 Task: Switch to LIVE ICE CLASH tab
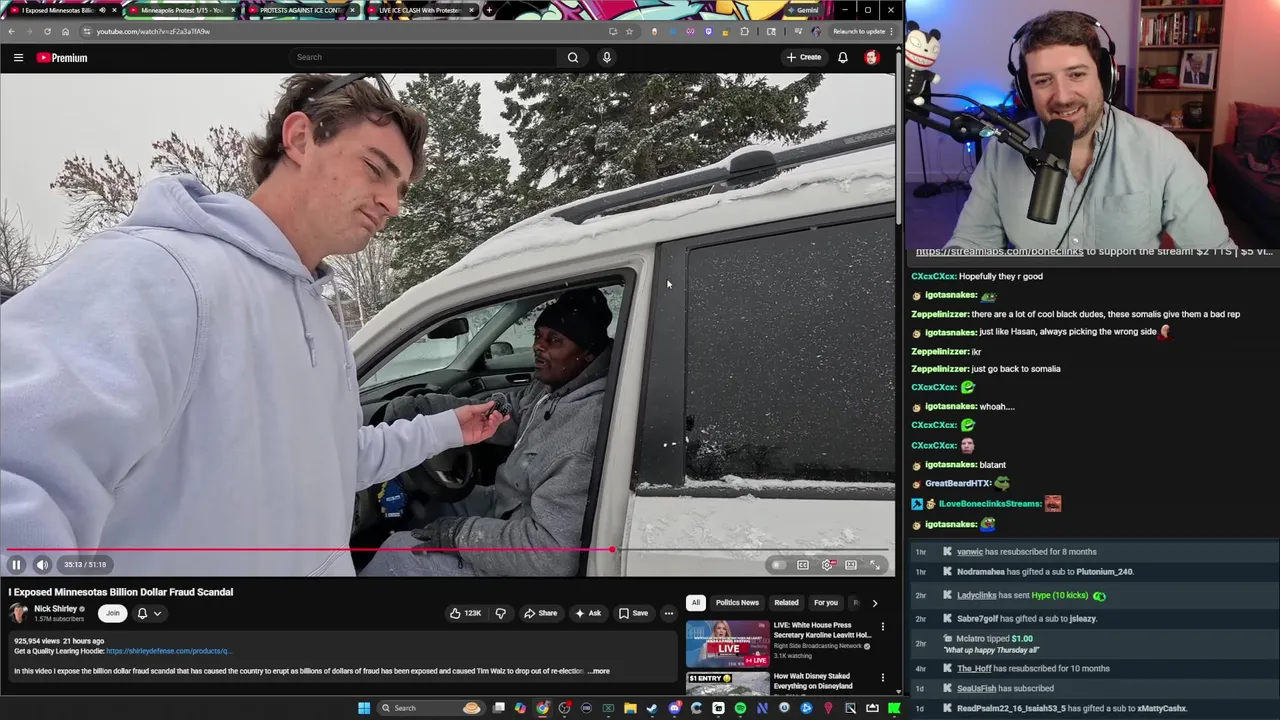[x=418, y=10]
